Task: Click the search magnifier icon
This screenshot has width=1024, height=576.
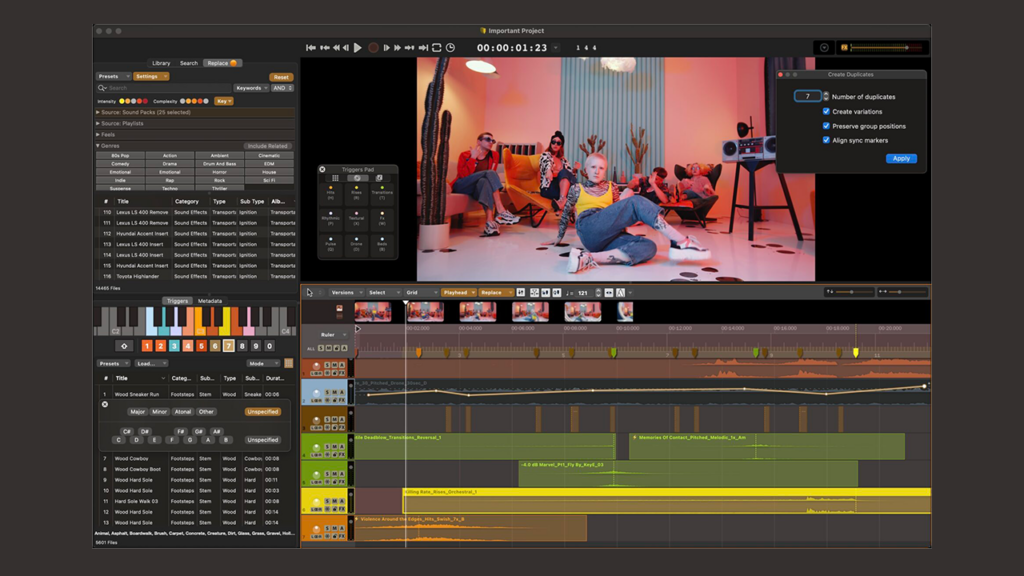Action: 102,88
